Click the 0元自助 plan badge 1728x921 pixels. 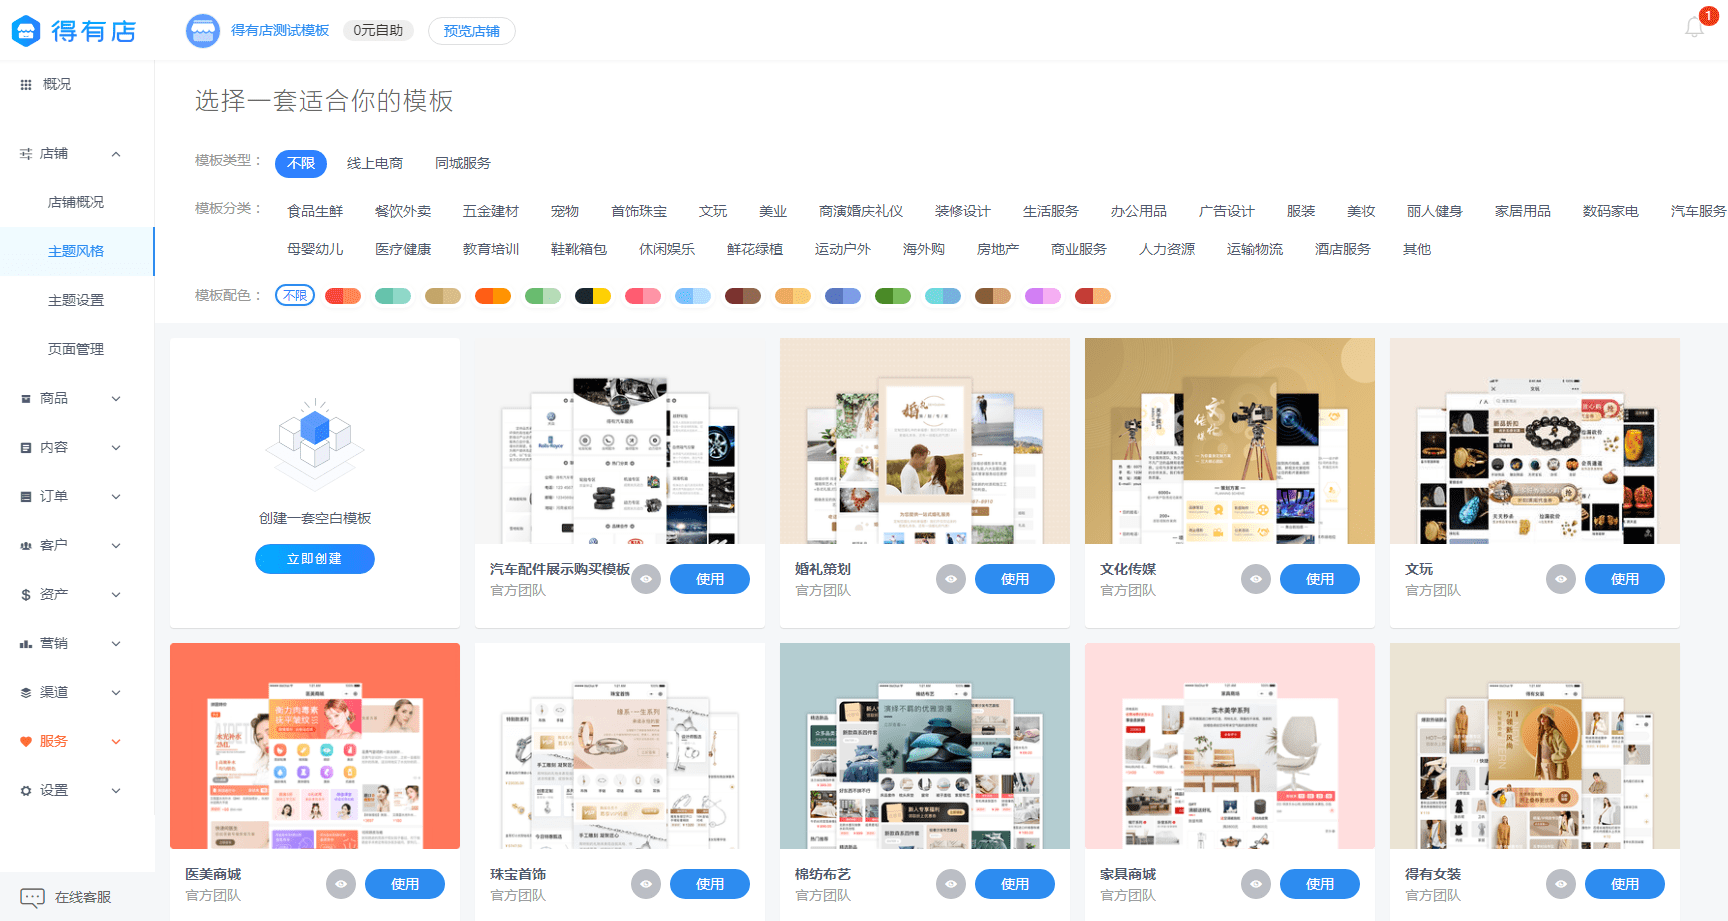[x=378, y=31]
